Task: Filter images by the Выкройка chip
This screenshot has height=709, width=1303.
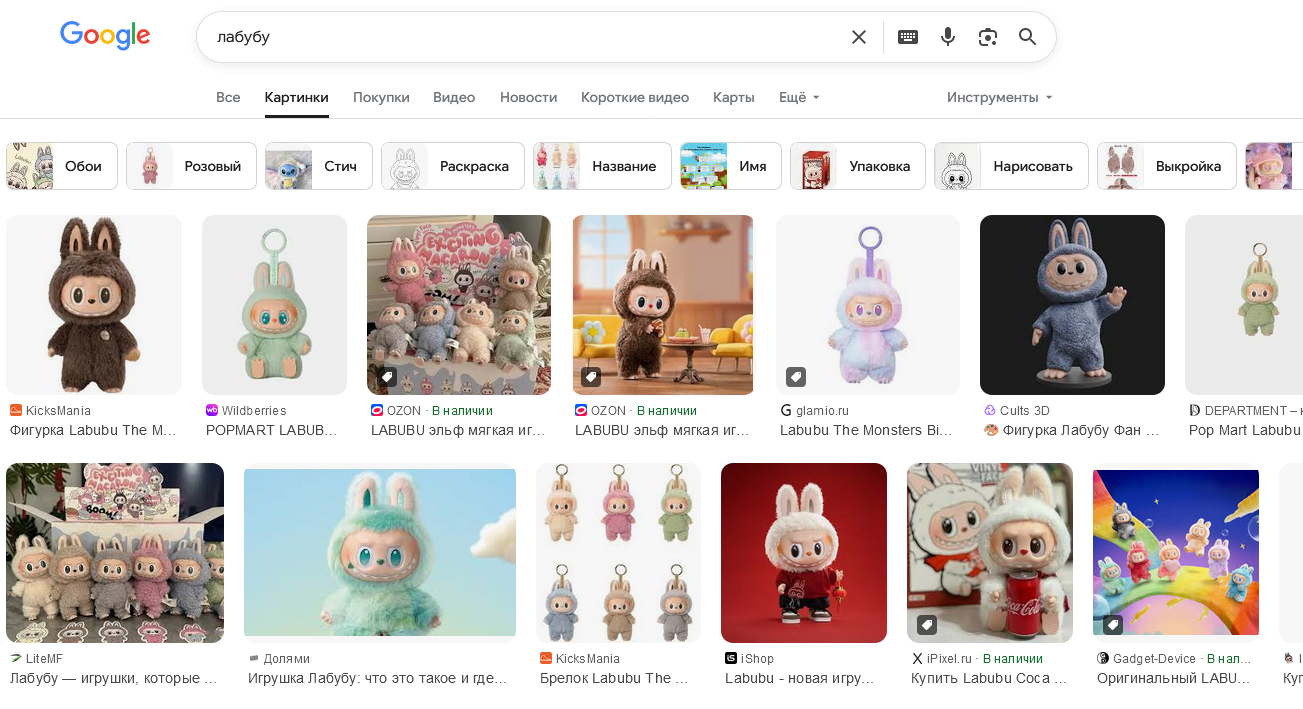Action: coord(1167,166)
